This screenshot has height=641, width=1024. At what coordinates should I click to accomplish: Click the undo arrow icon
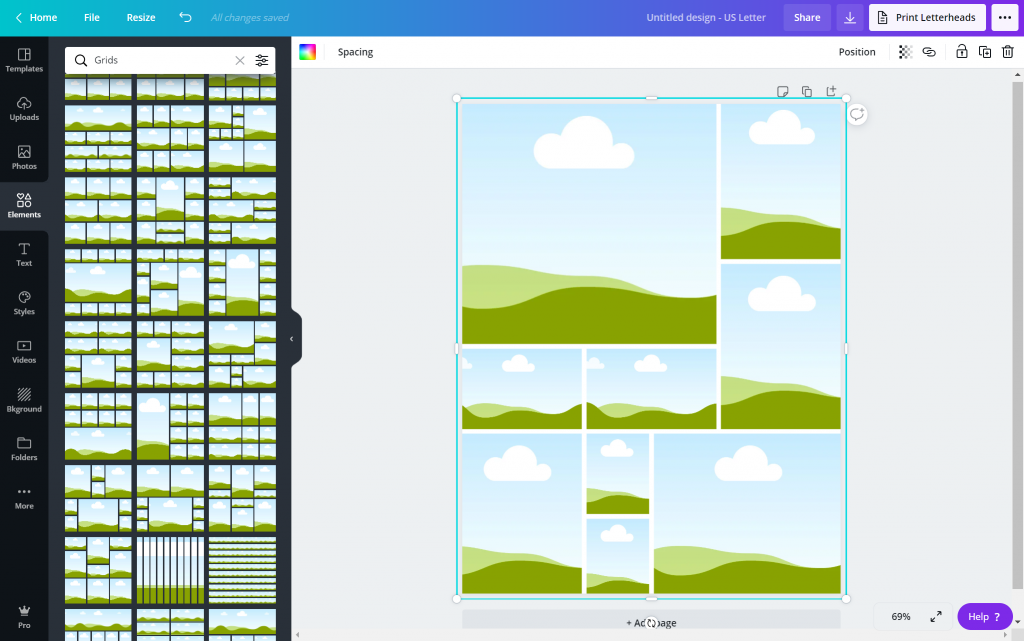click(185, 18)
